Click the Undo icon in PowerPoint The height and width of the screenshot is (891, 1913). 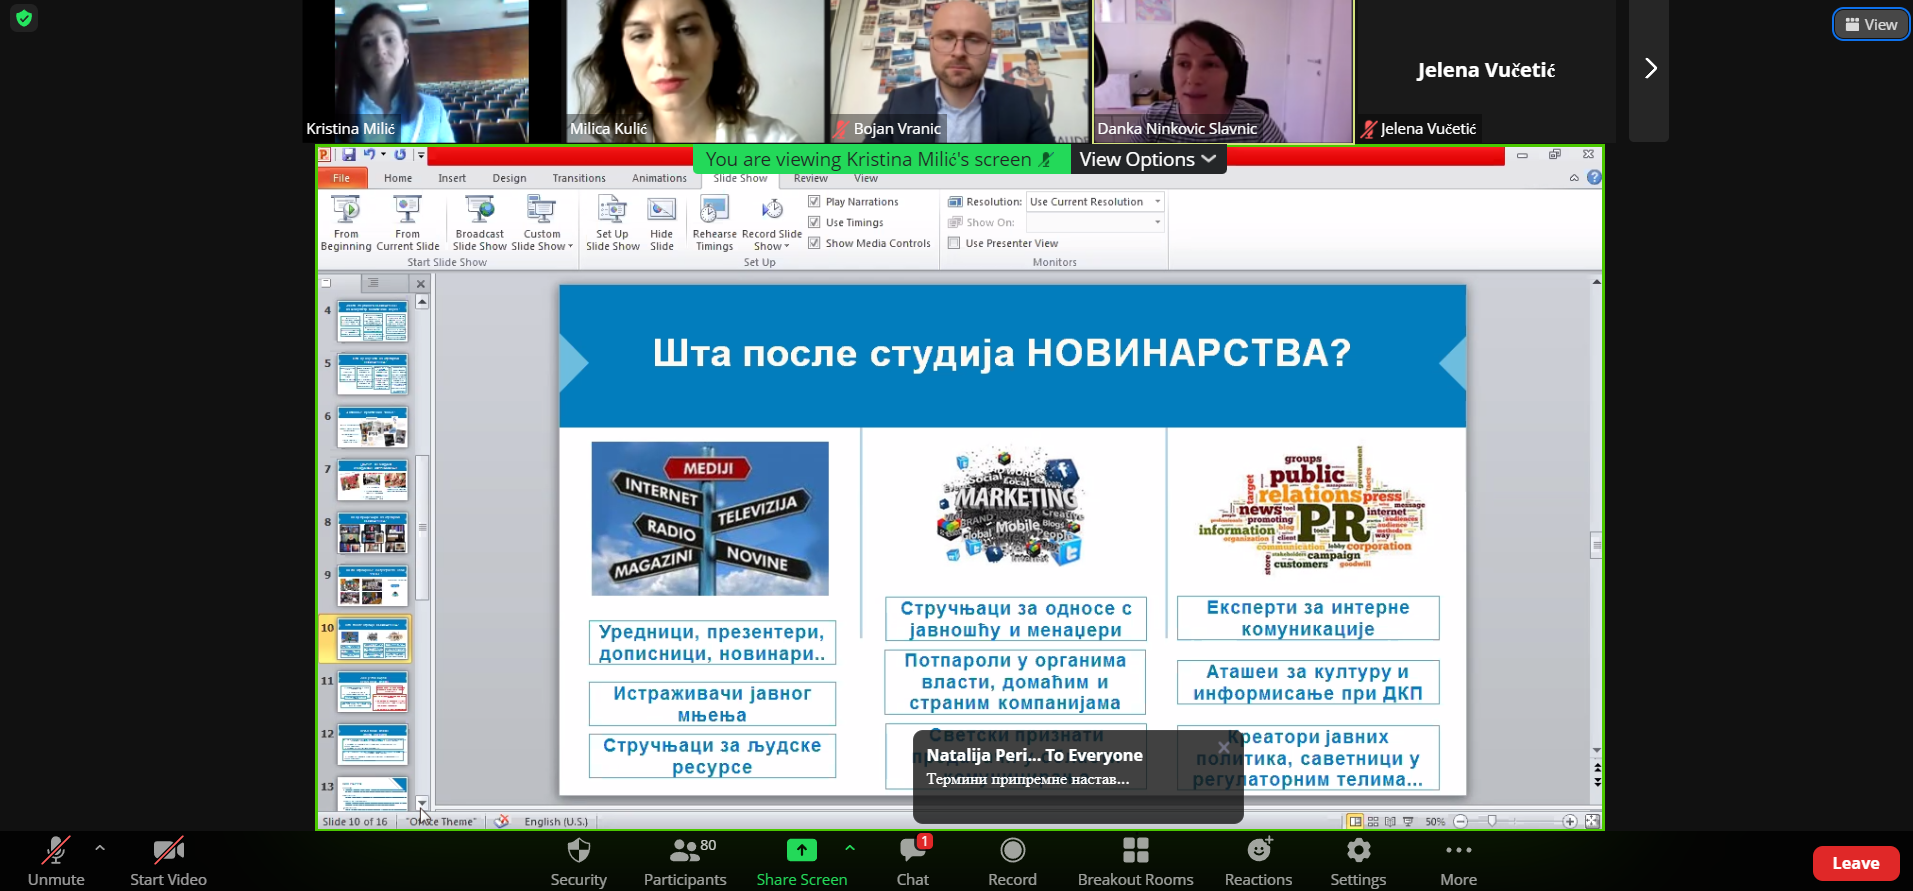369,155
